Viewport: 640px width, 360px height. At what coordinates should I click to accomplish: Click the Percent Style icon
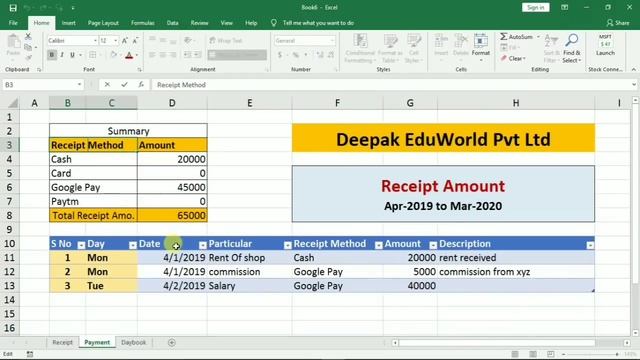pos(296,55)
